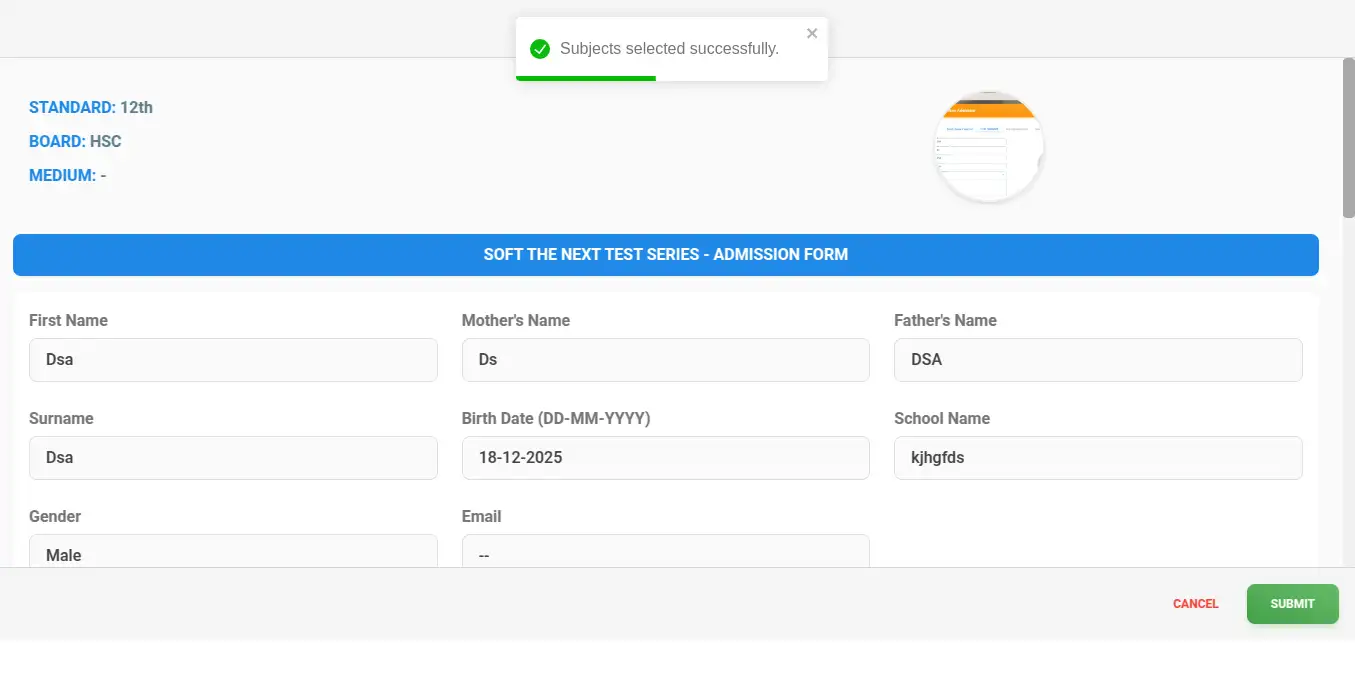Viewport: 1355px width, 674px height.
Task: Select the Mother's Name field
Action: coord(665,360)
